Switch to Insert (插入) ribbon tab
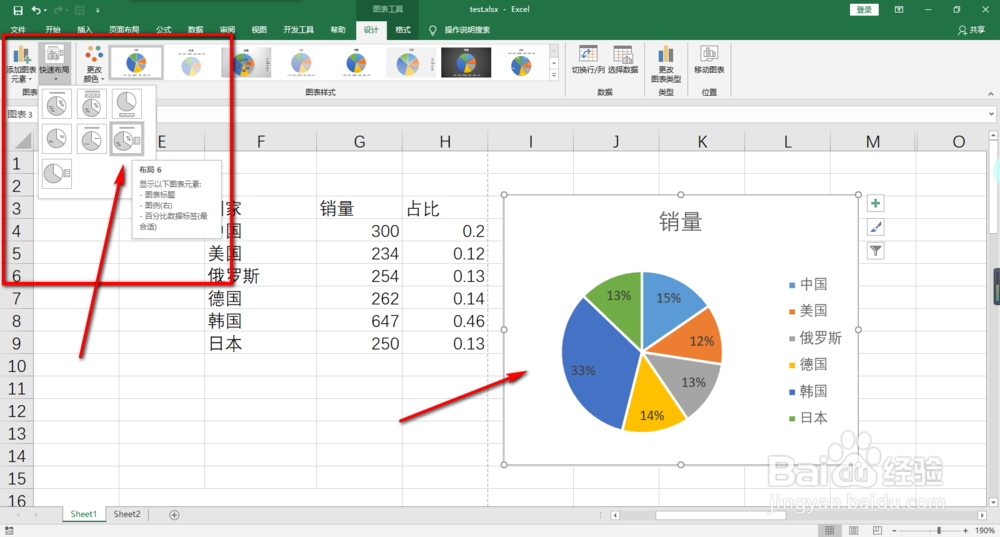 click(85, 30)
